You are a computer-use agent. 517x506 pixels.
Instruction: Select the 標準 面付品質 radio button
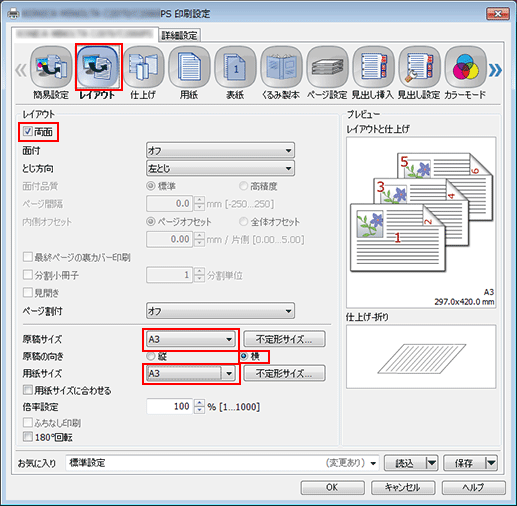point(151,186)
